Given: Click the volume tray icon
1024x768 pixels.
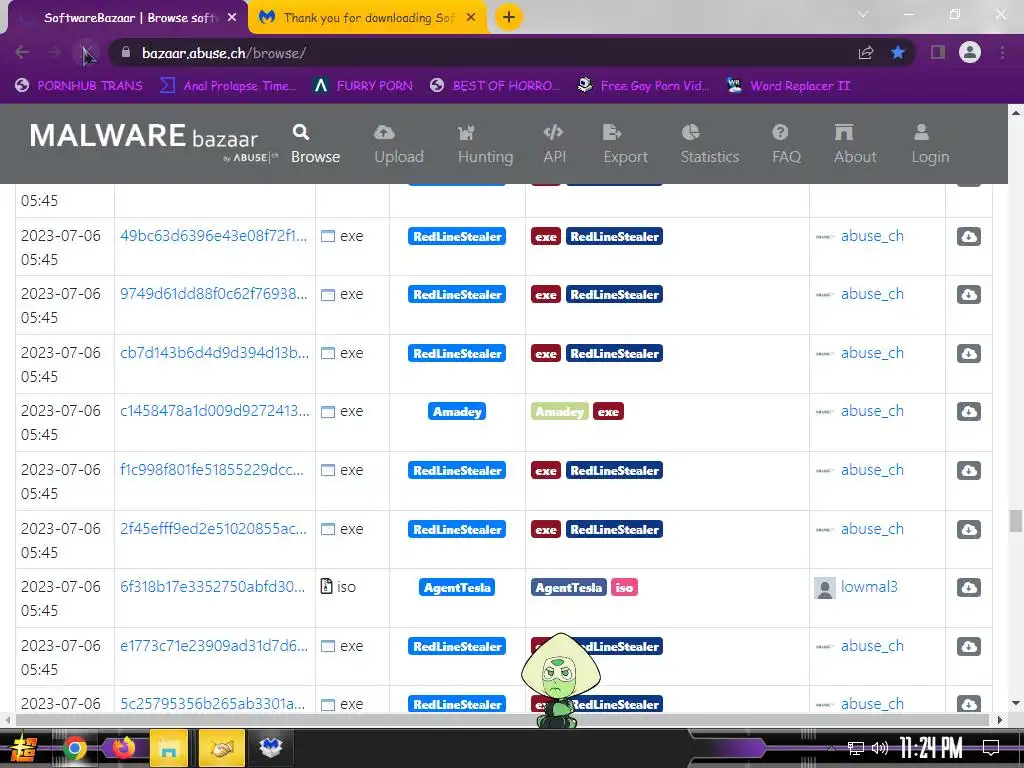Looking at the screenshot, I should point(880,748).
